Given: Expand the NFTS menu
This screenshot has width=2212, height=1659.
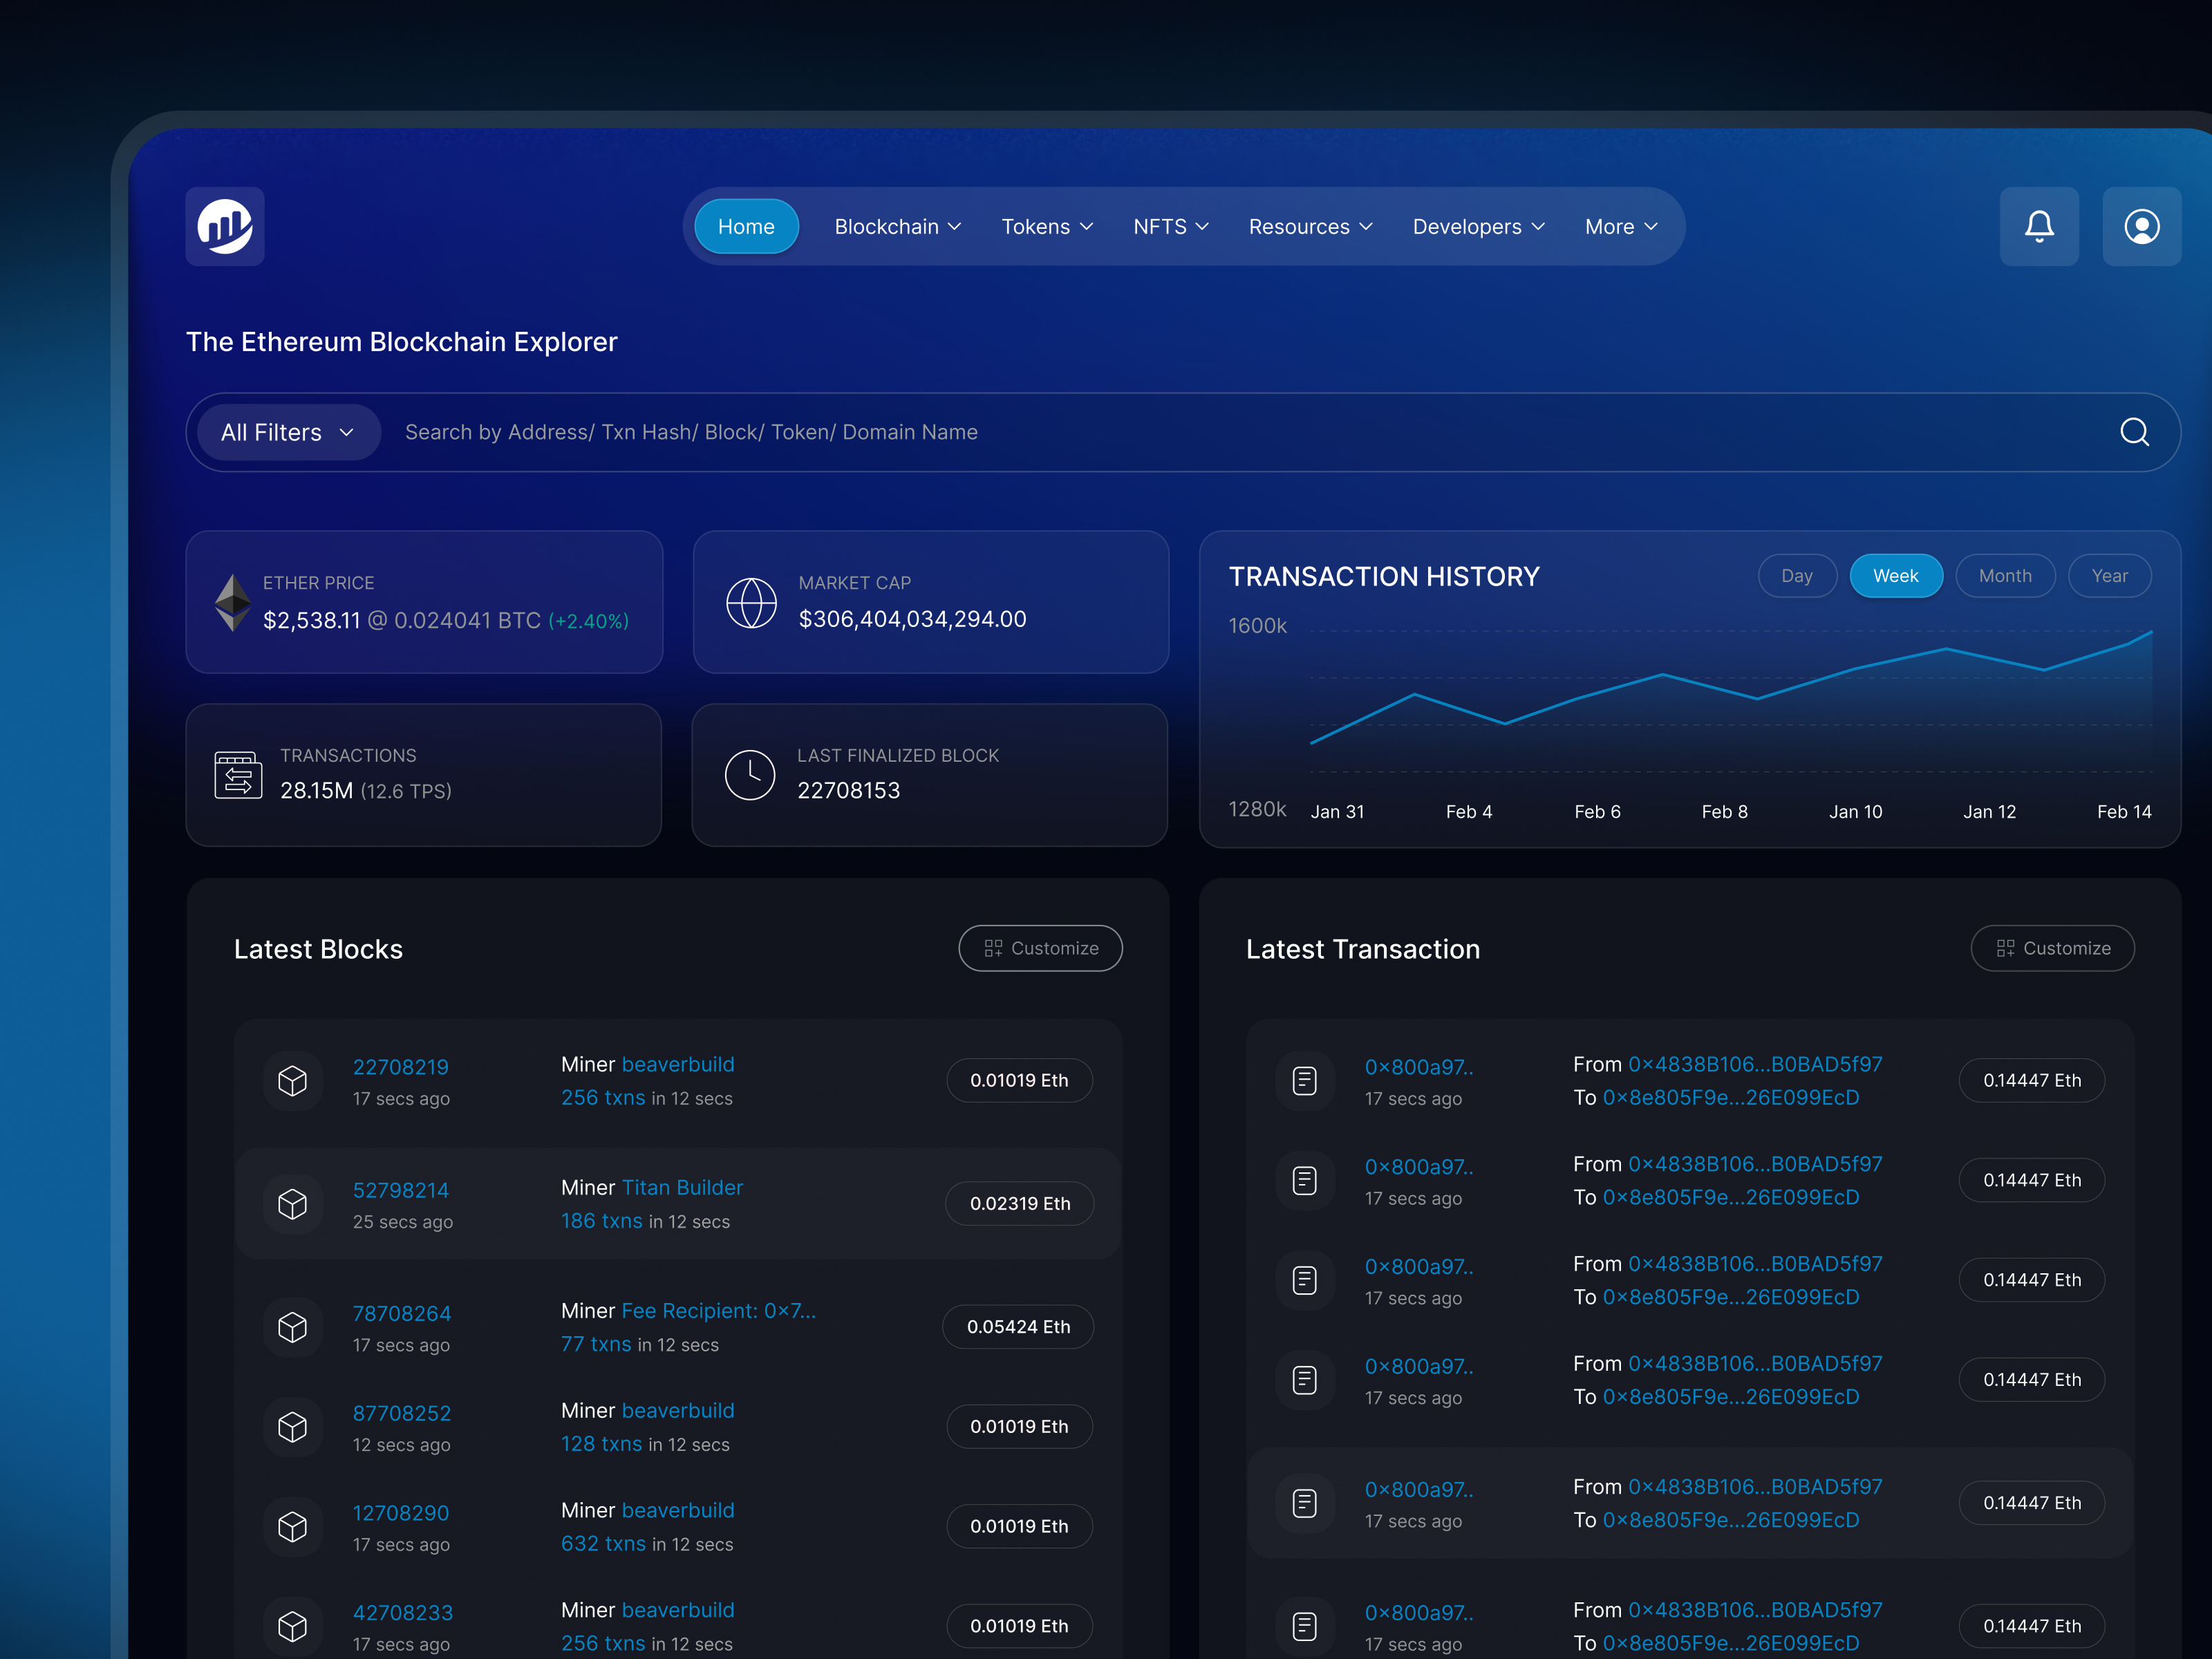Looking at the screenshot, I should pyautogui.click(x=1171, y=227).
